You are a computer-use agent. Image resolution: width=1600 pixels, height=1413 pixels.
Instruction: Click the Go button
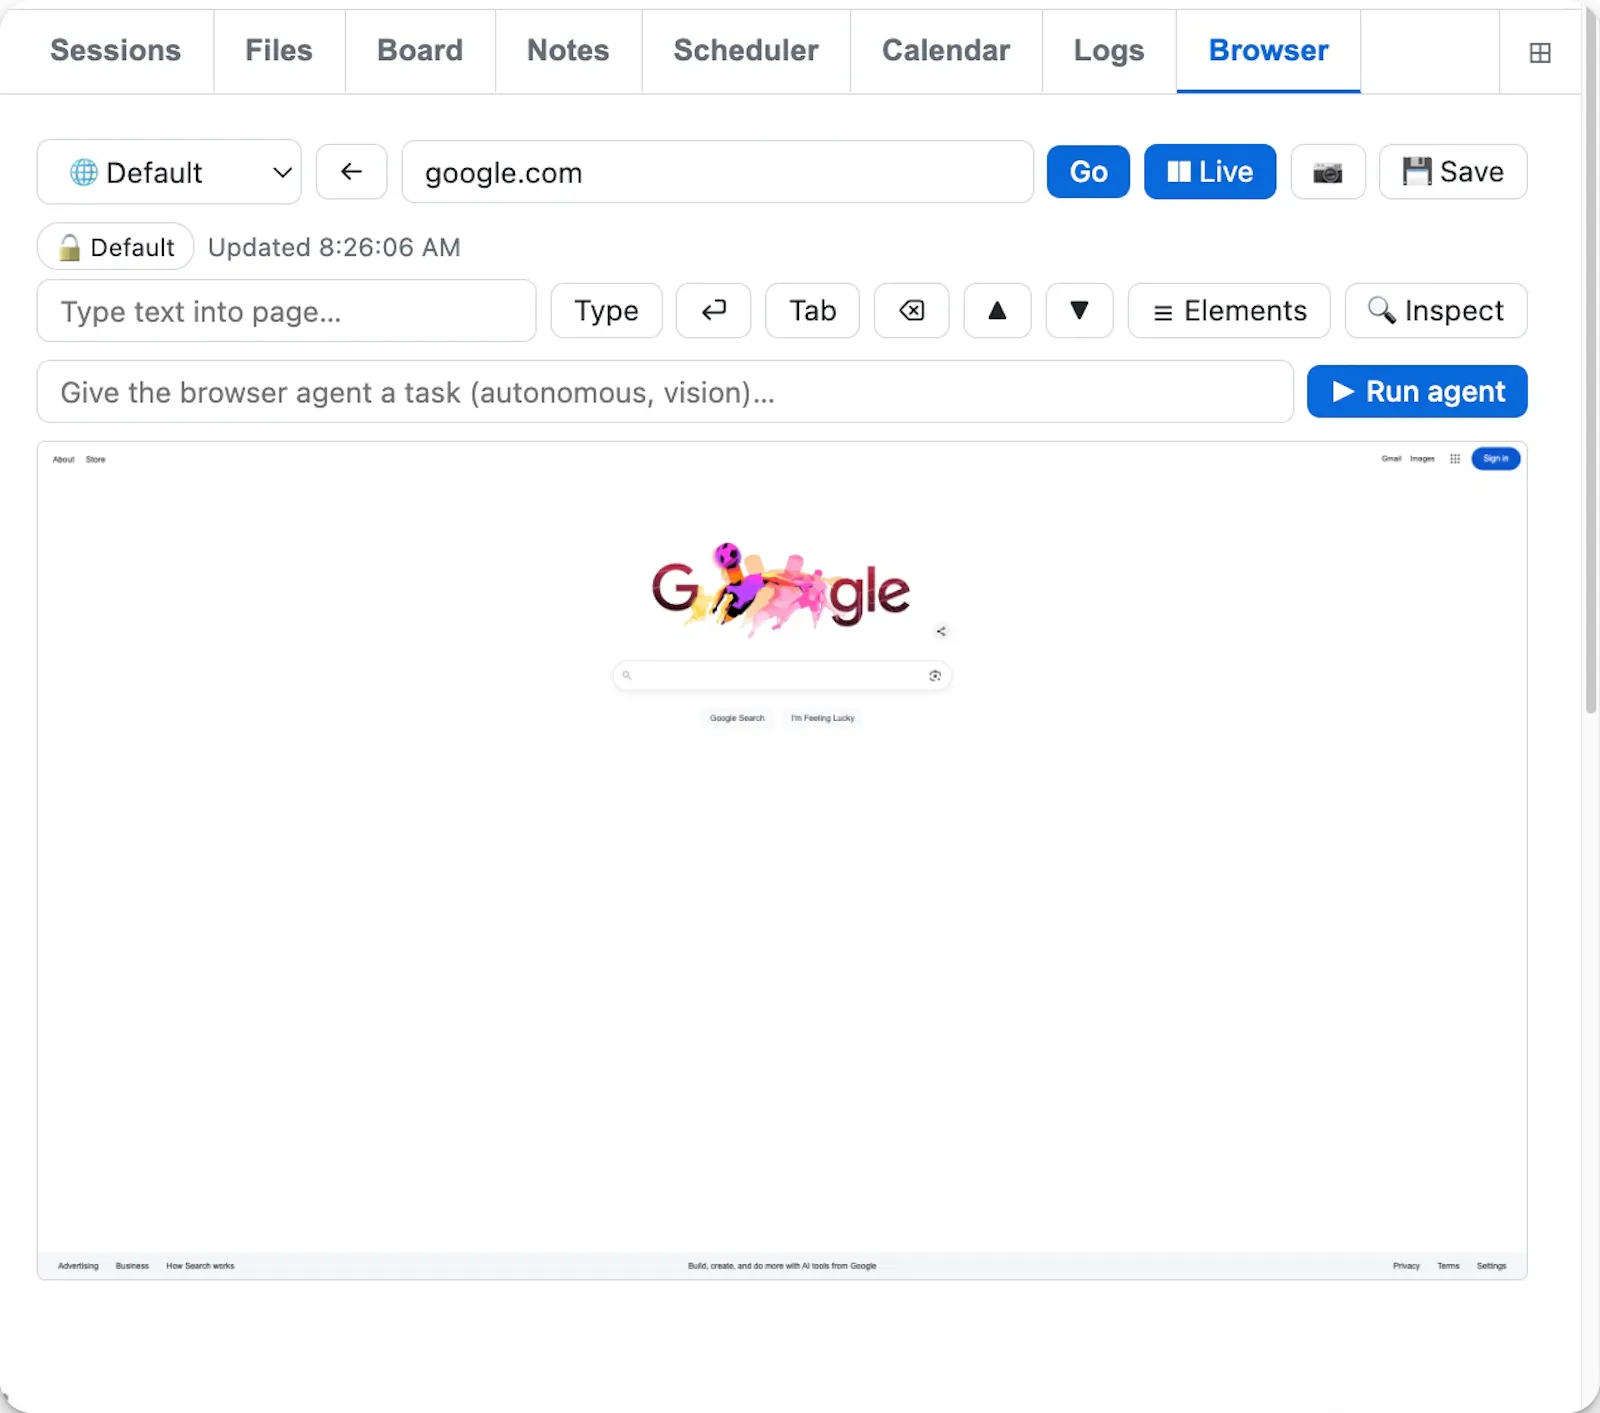[x=1088, y=172]
